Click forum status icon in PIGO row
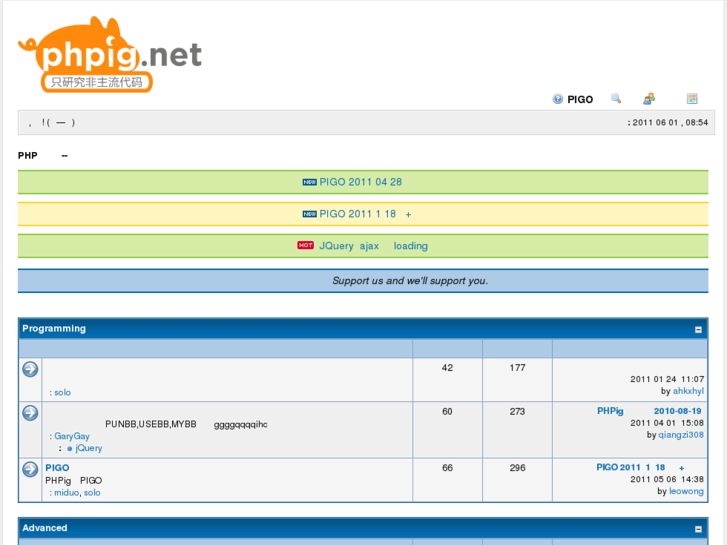 point(30,469)
